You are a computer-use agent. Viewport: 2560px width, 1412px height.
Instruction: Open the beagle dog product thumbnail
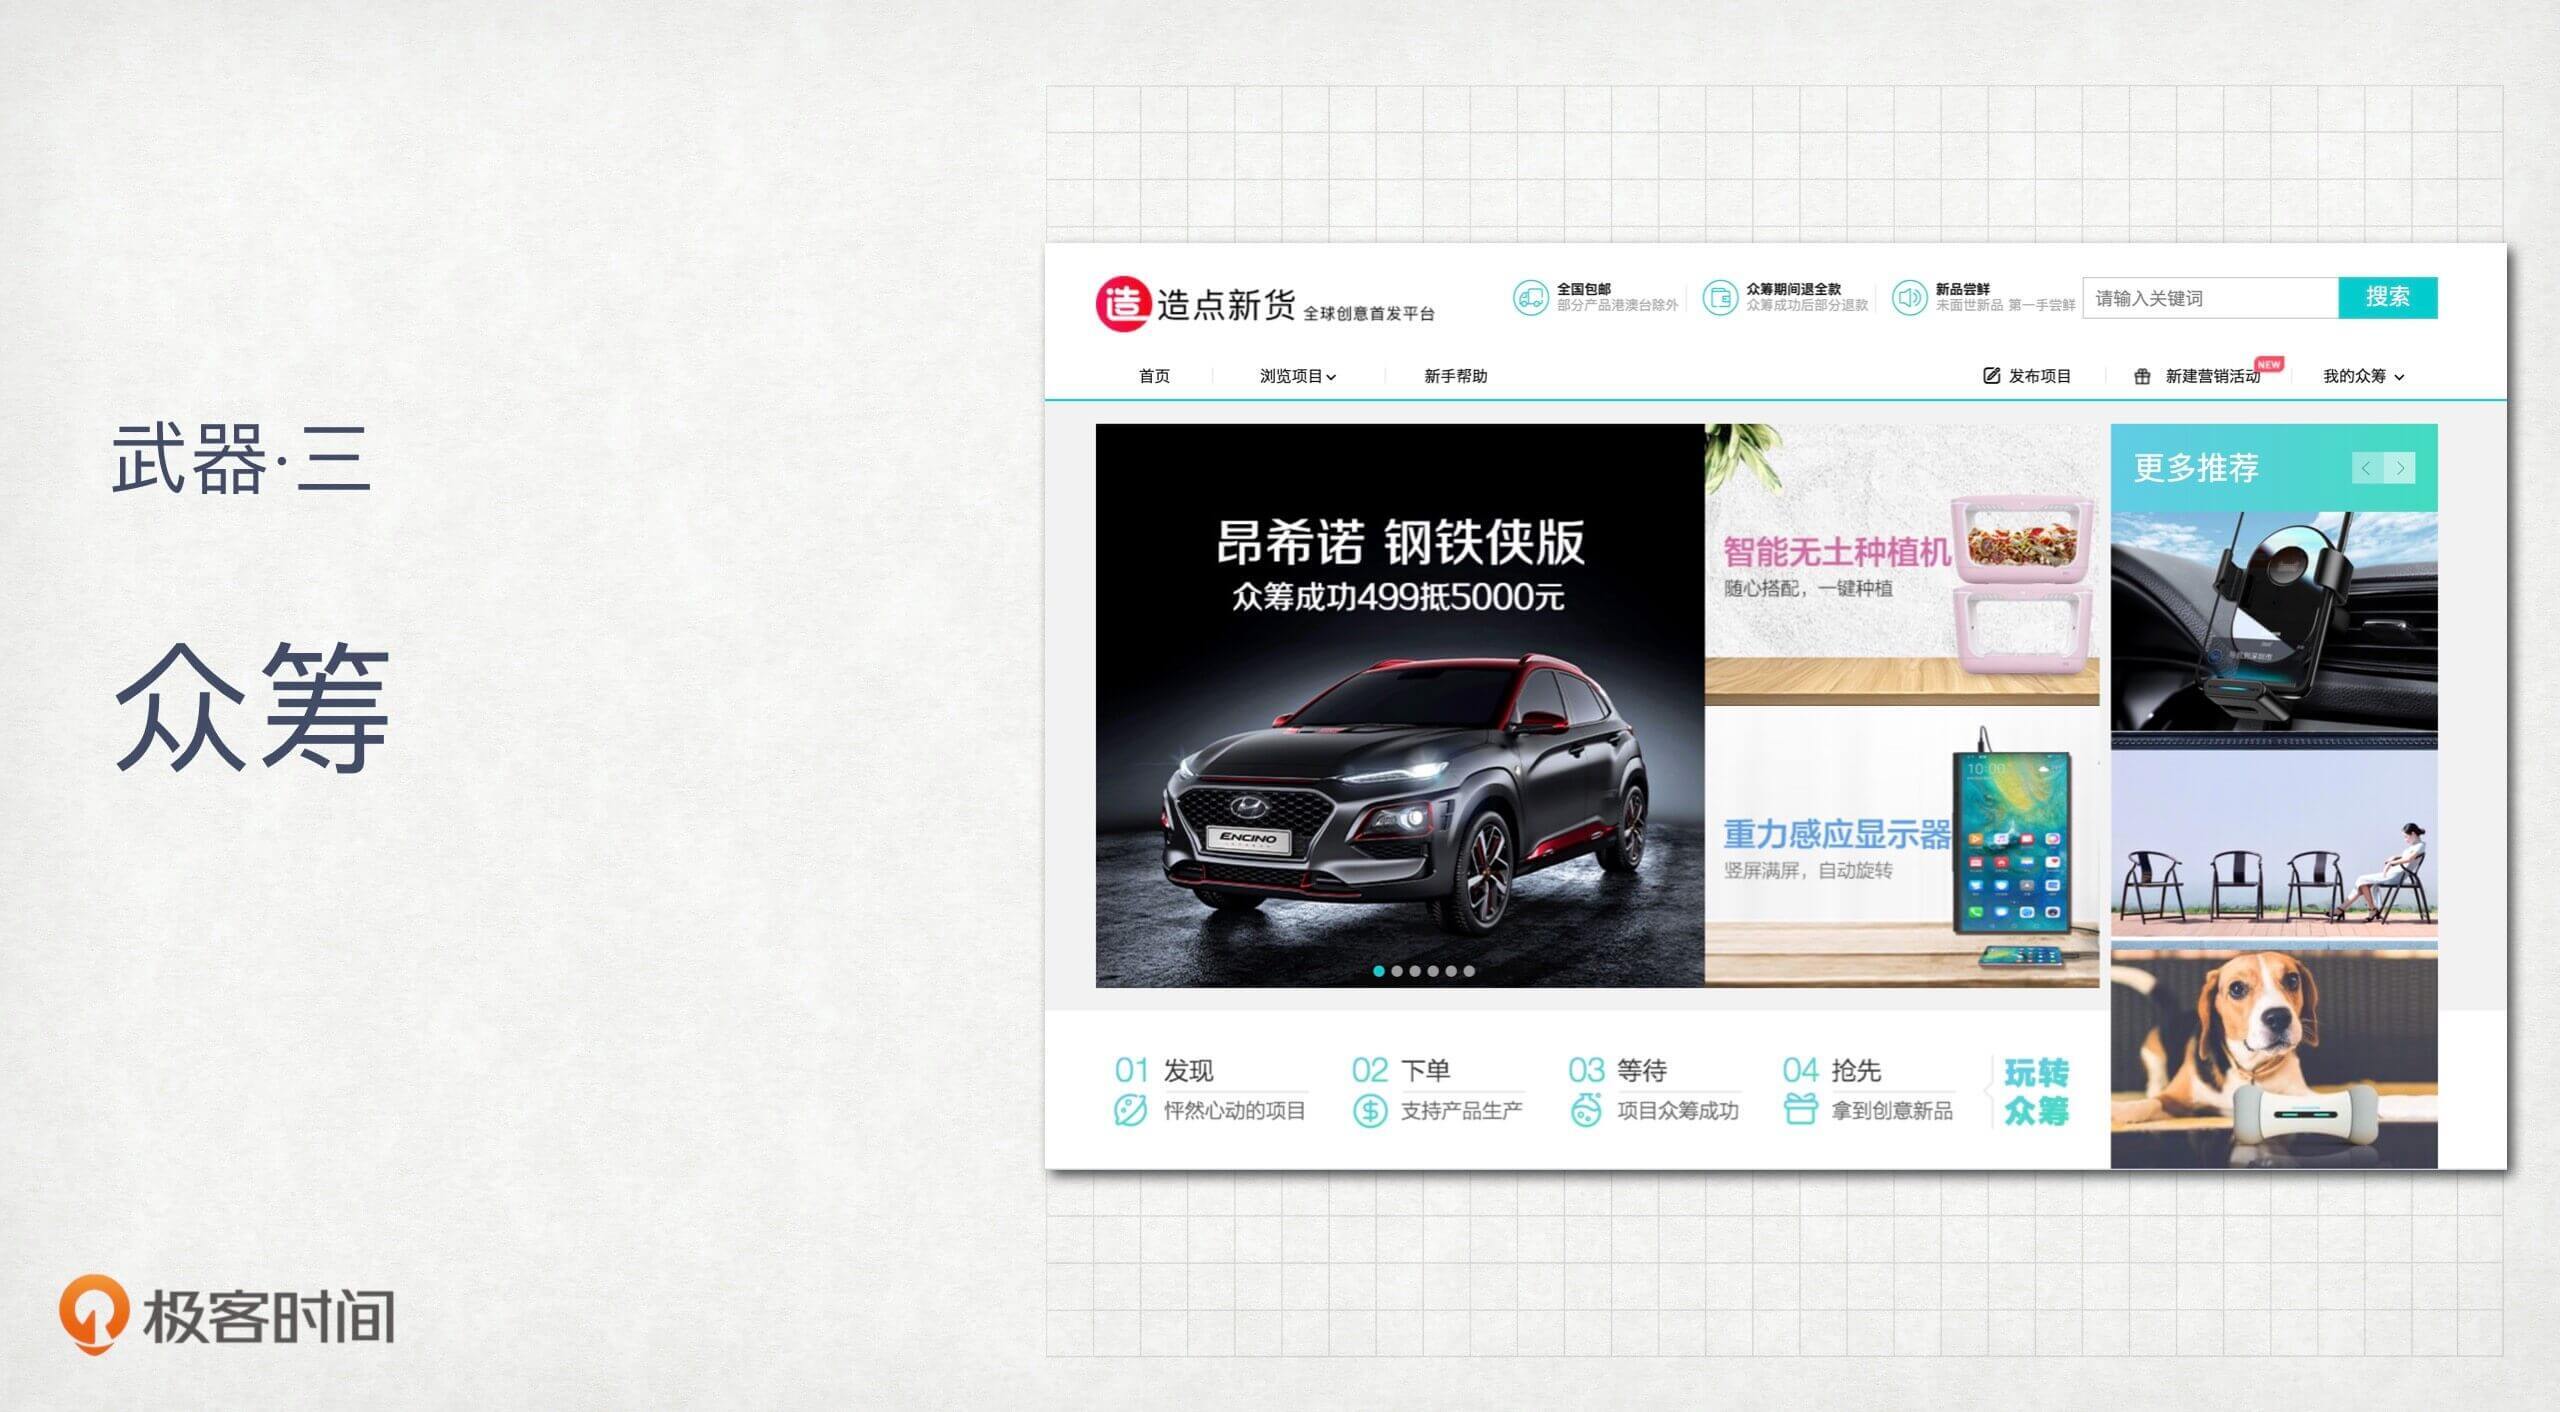(2273, 1060)
